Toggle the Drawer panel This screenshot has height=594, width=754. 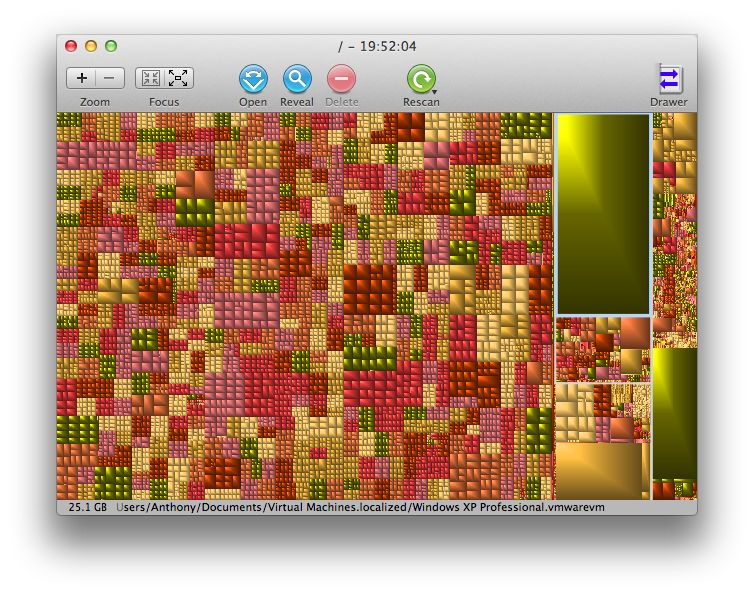(669, 79)
